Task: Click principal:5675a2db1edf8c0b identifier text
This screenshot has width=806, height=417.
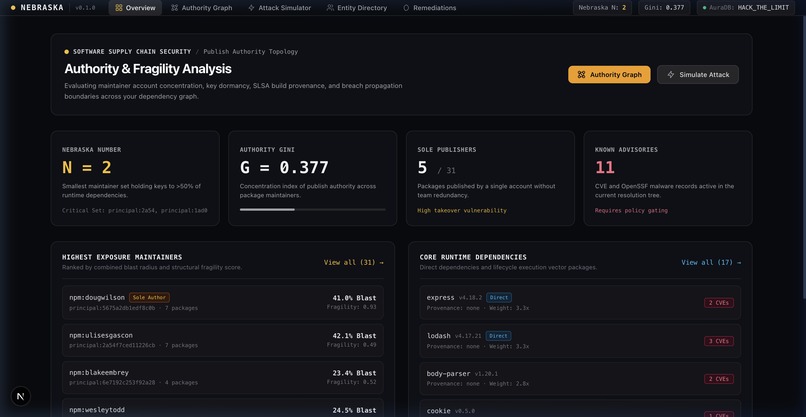Action: (112, 308)
